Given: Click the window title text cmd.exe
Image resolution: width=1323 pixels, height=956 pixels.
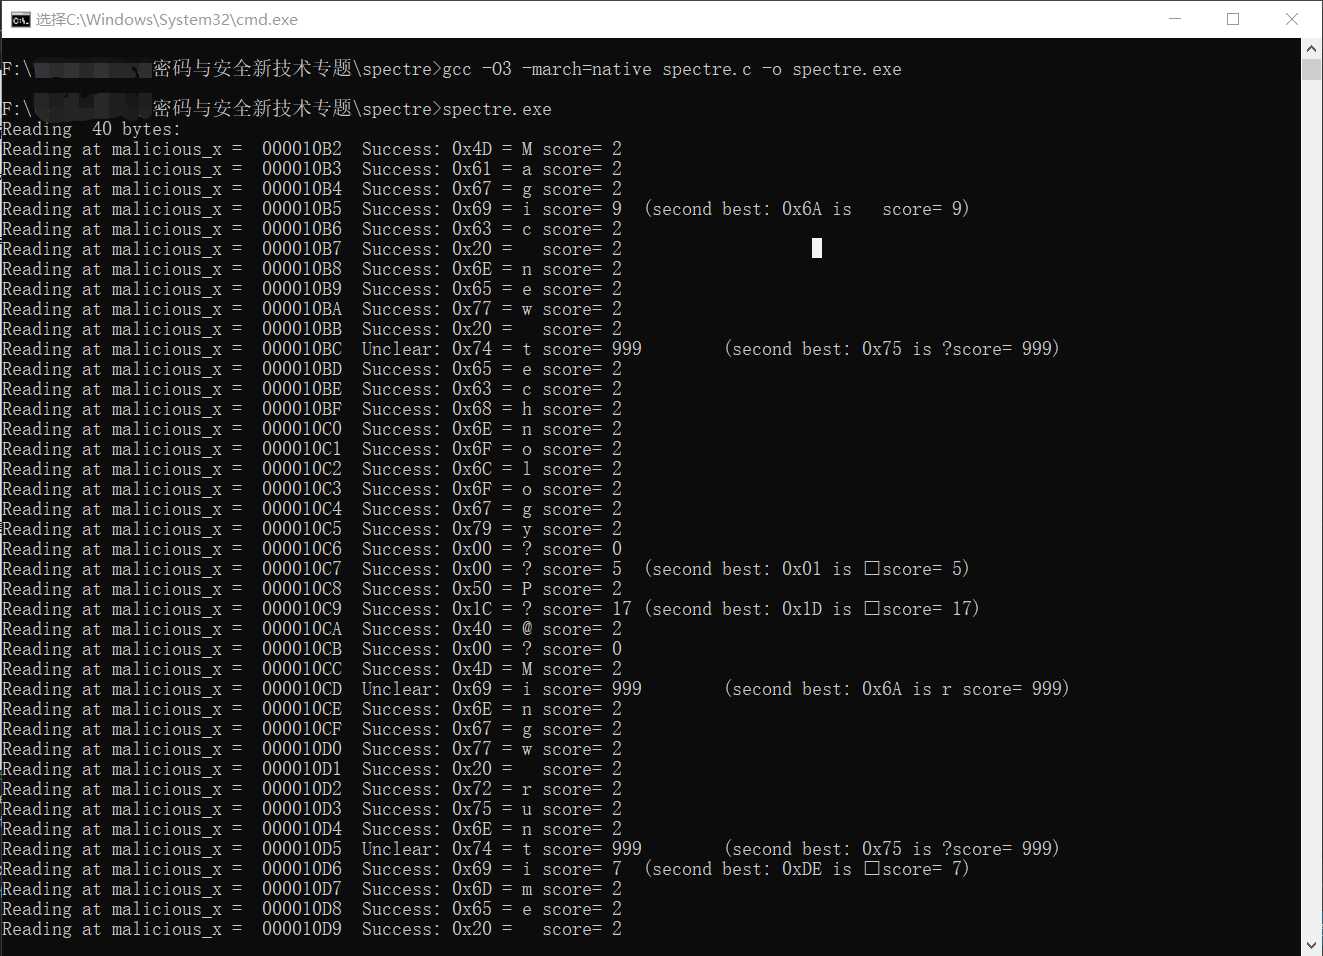Looking at the screenshot, I should point(167,19).
